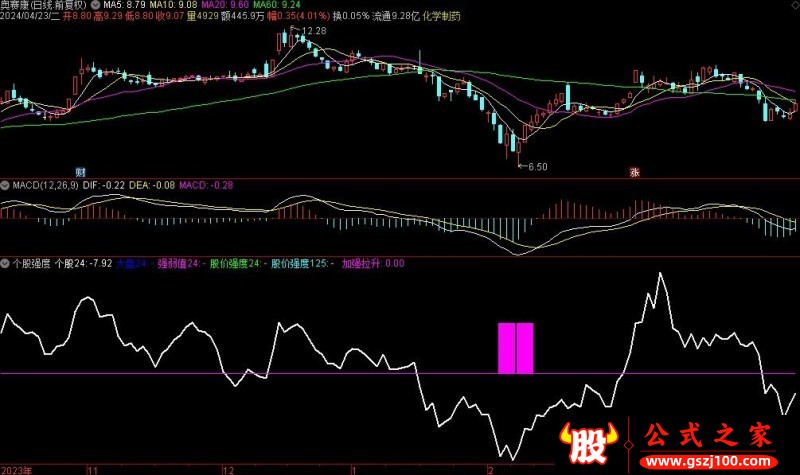Click the 12.28 high price marker
Screen dimensions: 800x475
[x=314, y=32]
